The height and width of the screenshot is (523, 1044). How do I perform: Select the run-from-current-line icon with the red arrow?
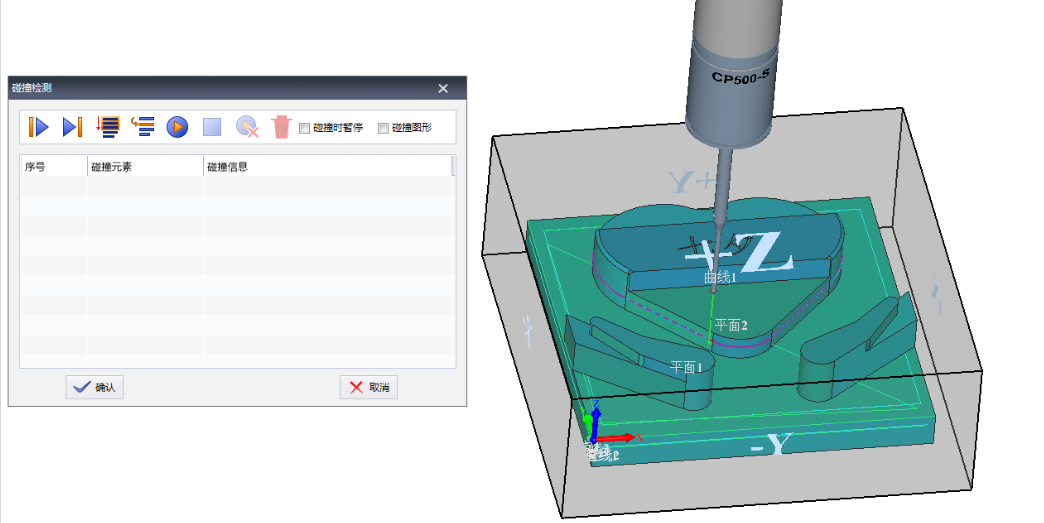(x=107, y=126)
